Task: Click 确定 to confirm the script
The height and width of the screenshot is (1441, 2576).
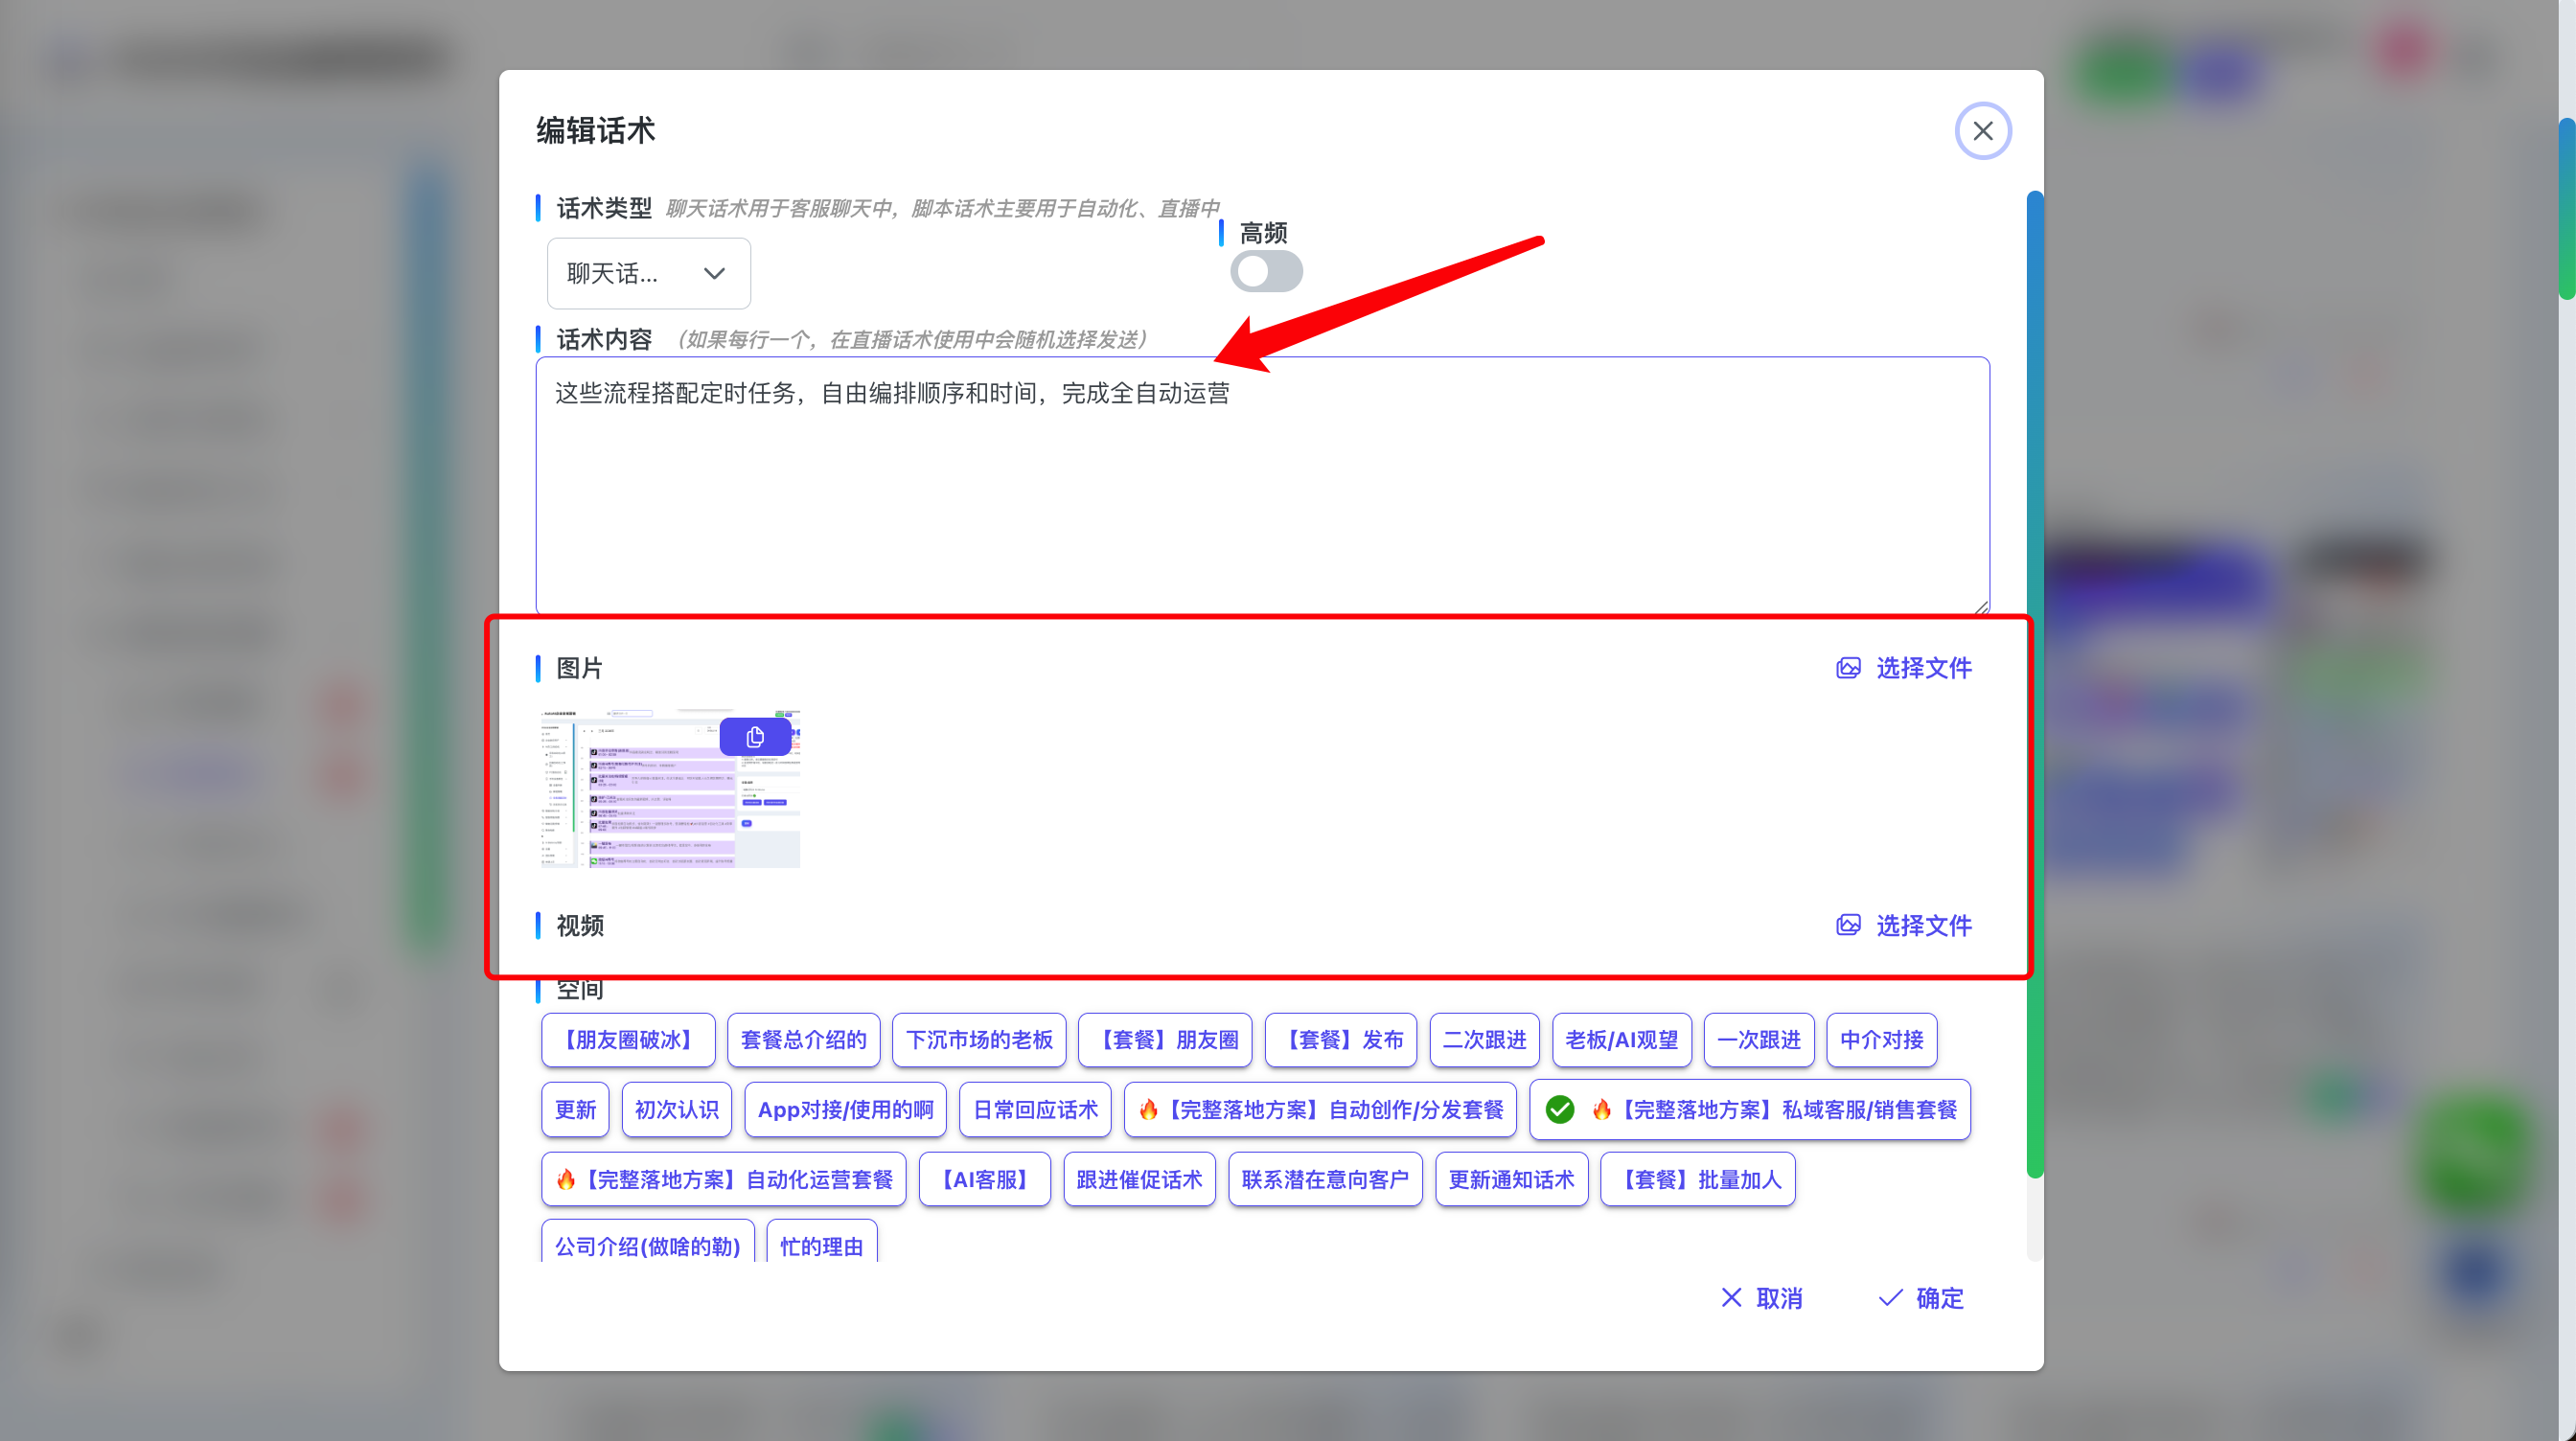Action: tap(1938, 1298)
